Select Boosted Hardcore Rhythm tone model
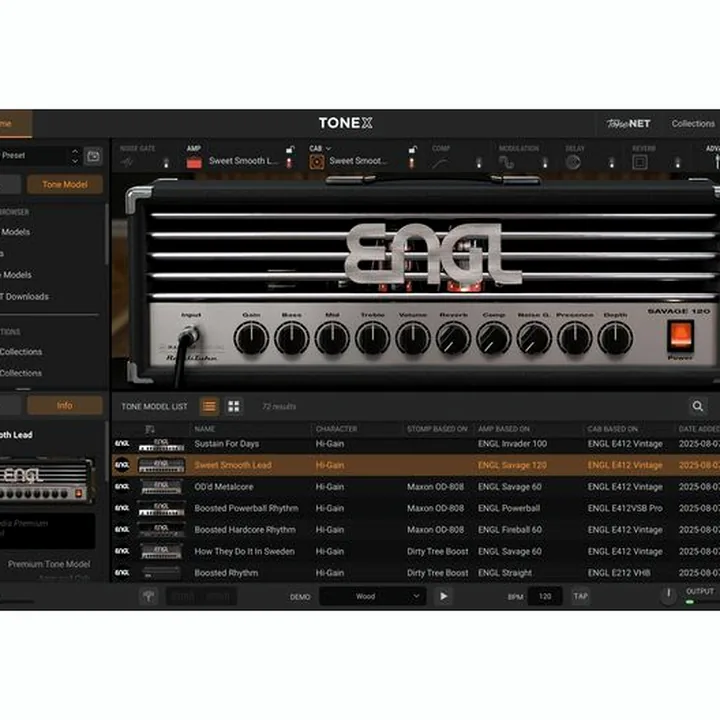This screenshot has width=720, height=720. click(416, 530)
